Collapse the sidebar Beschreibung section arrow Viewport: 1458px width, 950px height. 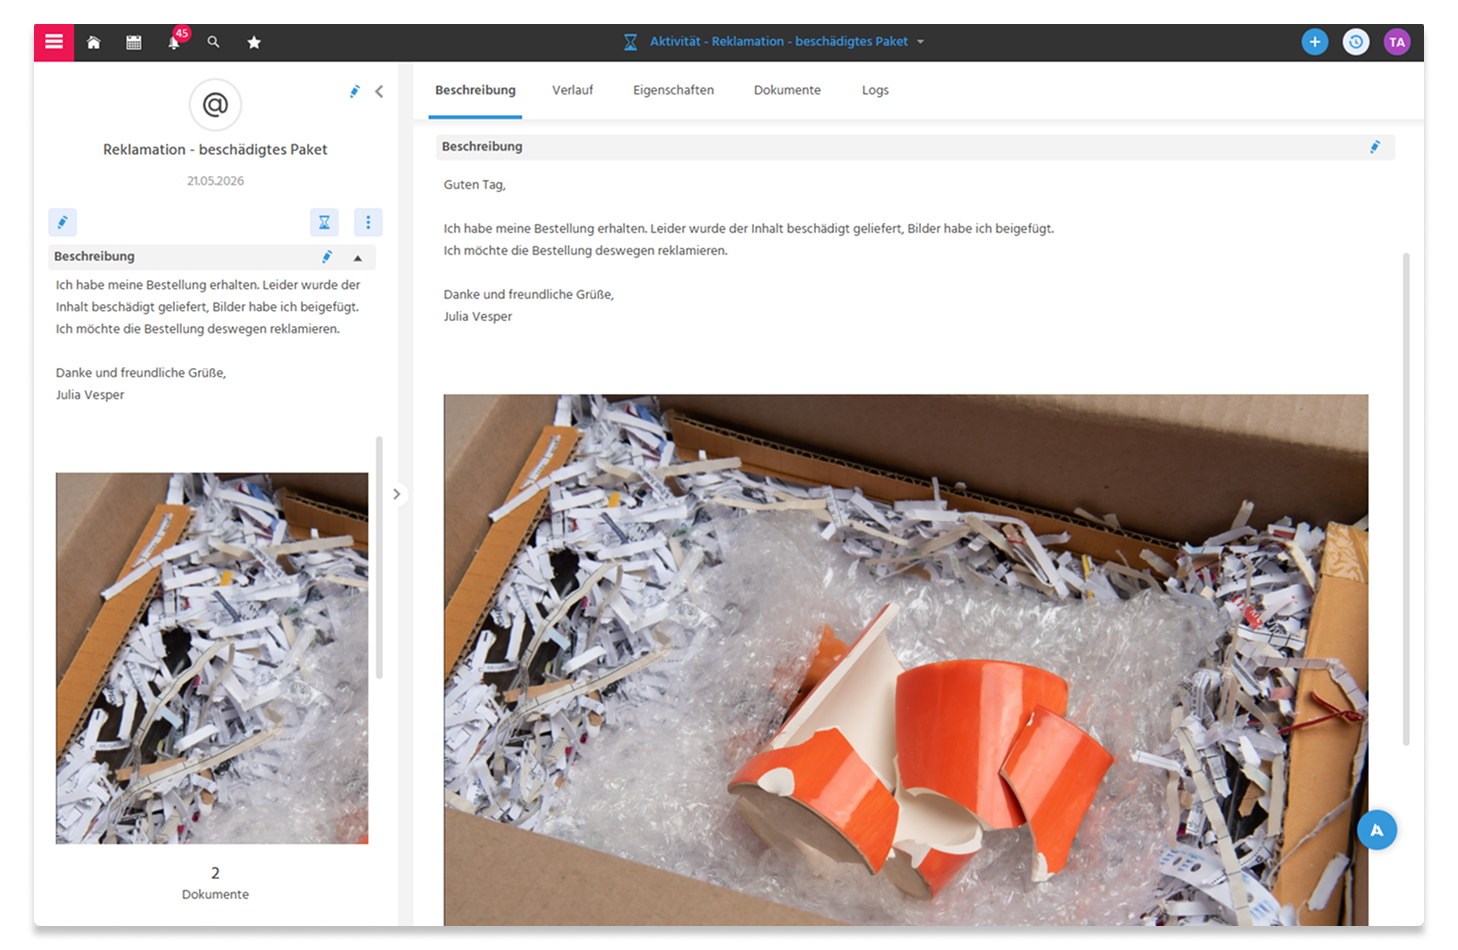(358, 257)
